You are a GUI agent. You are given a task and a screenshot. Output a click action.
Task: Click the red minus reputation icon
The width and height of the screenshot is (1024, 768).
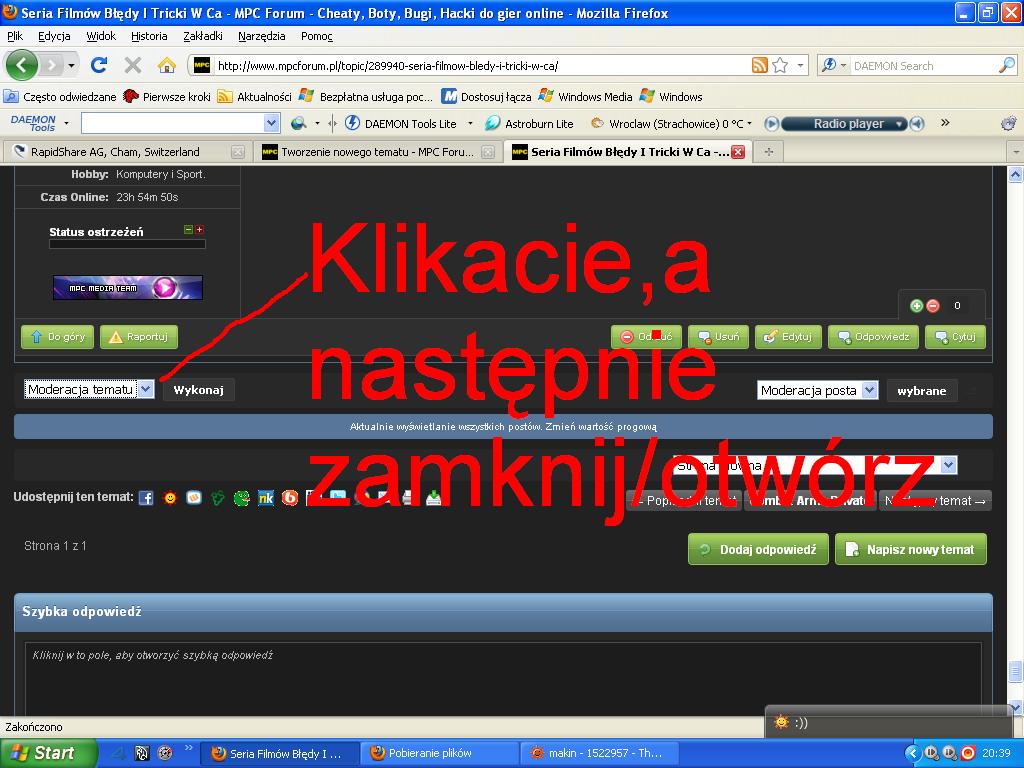pos(933,306)
